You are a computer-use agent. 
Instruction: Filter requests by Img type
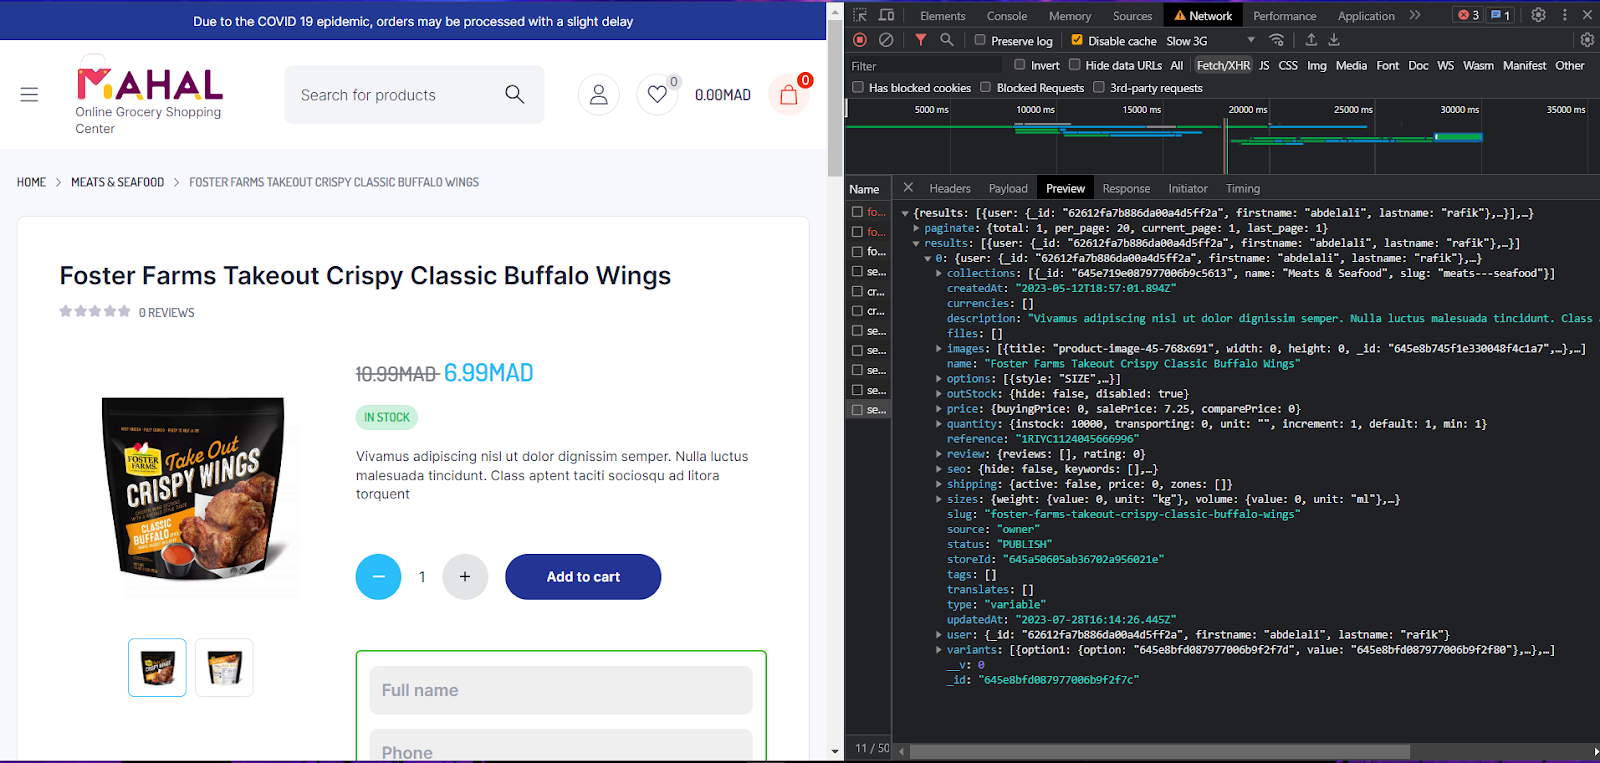[x=1317, y=65]
